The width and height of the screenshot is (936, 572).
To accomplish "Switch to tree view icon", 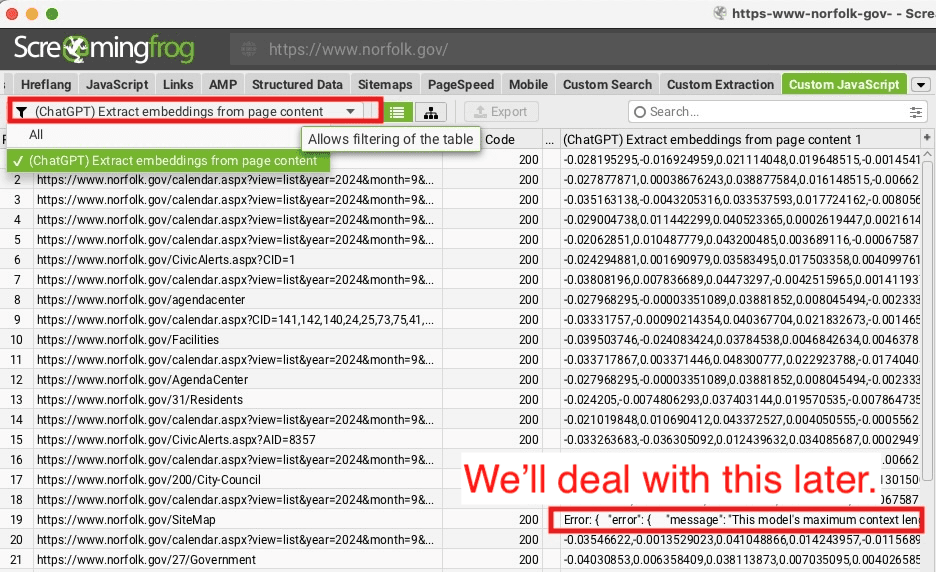I will 430,112.
